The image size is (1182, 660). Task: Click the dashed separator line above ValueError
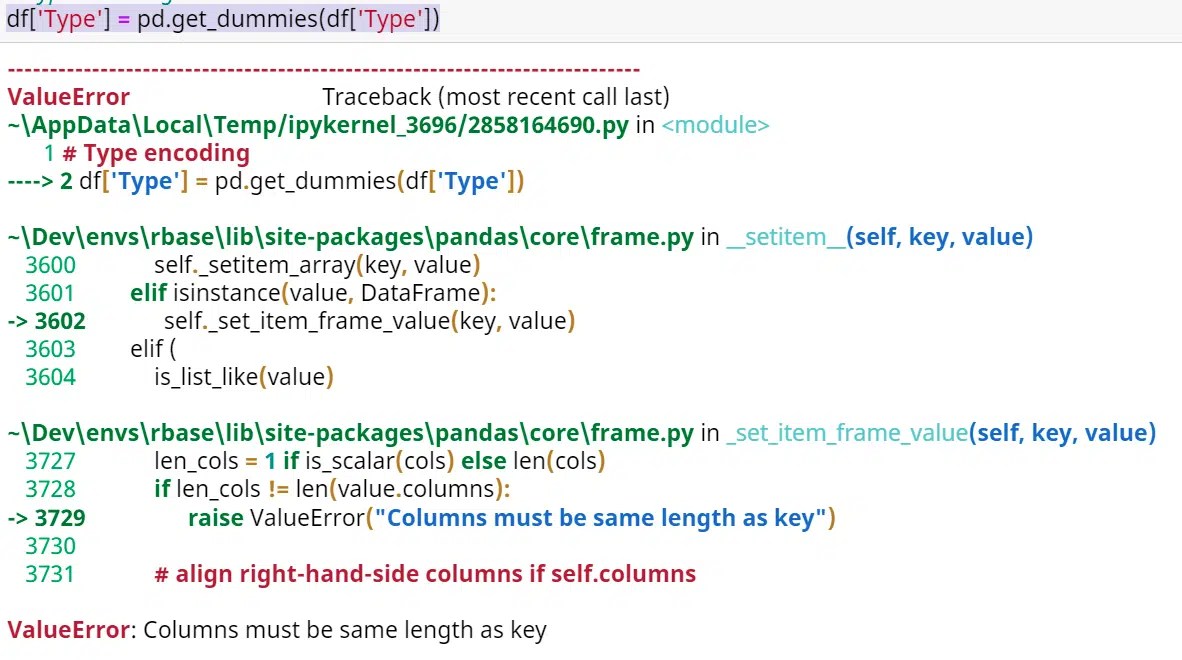(x=320, y=68)
